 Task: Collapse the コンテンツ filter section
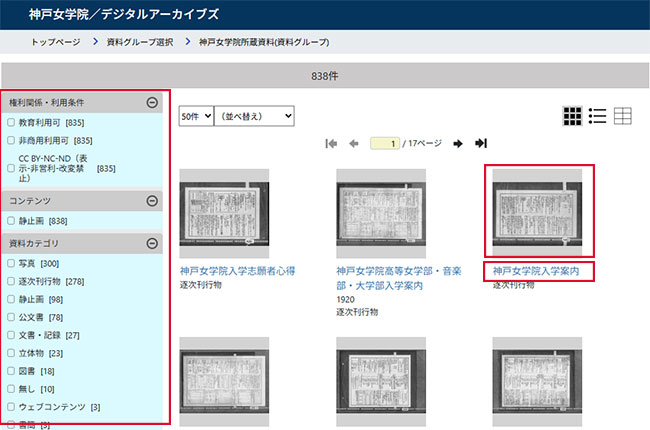152,201
